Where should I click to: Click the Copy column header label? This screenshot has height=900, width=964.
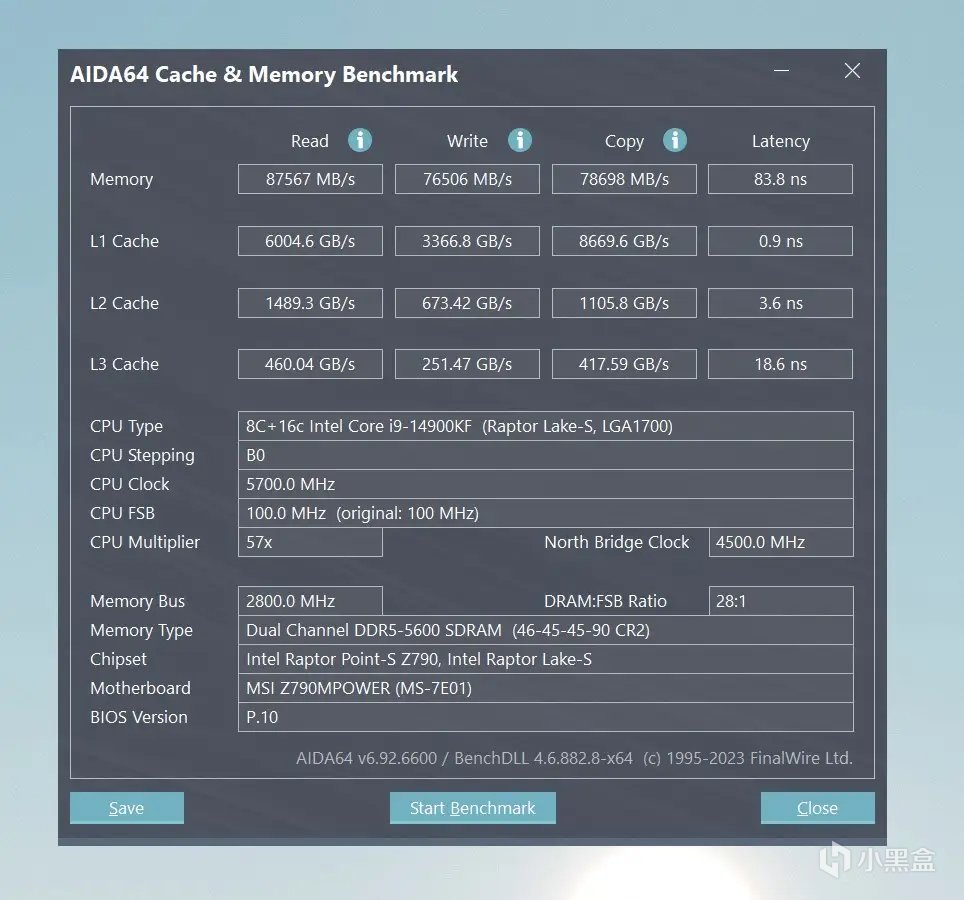pos(624,141)
